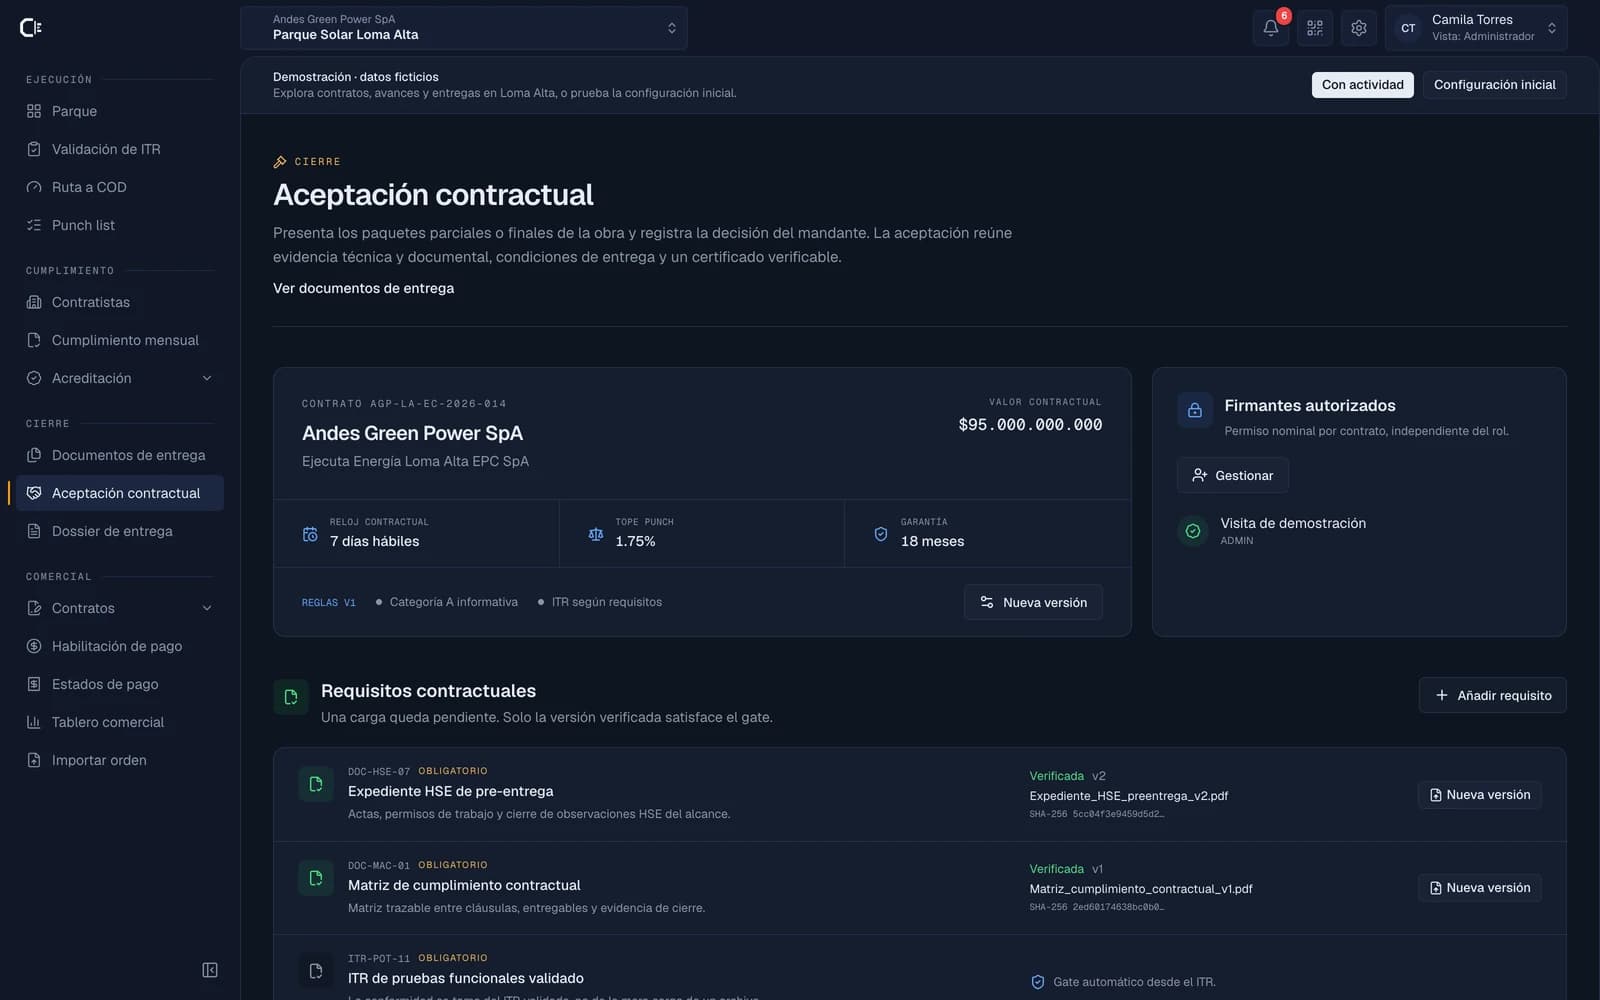The height and width of the screenshot is (1000, 1600).
Task: Click Añadir requisito button
Action: pyautogui.click(x=1493, y=695)
